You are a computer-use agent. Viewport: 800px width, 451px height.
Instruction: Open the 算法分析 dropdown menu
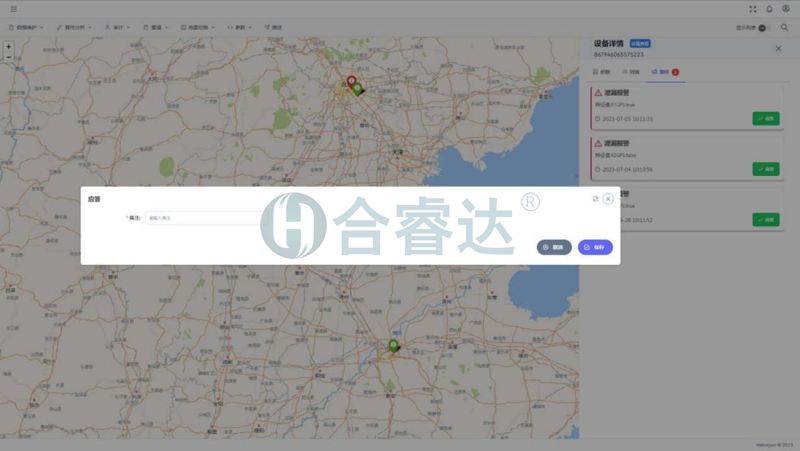click(x=74, y=28)
